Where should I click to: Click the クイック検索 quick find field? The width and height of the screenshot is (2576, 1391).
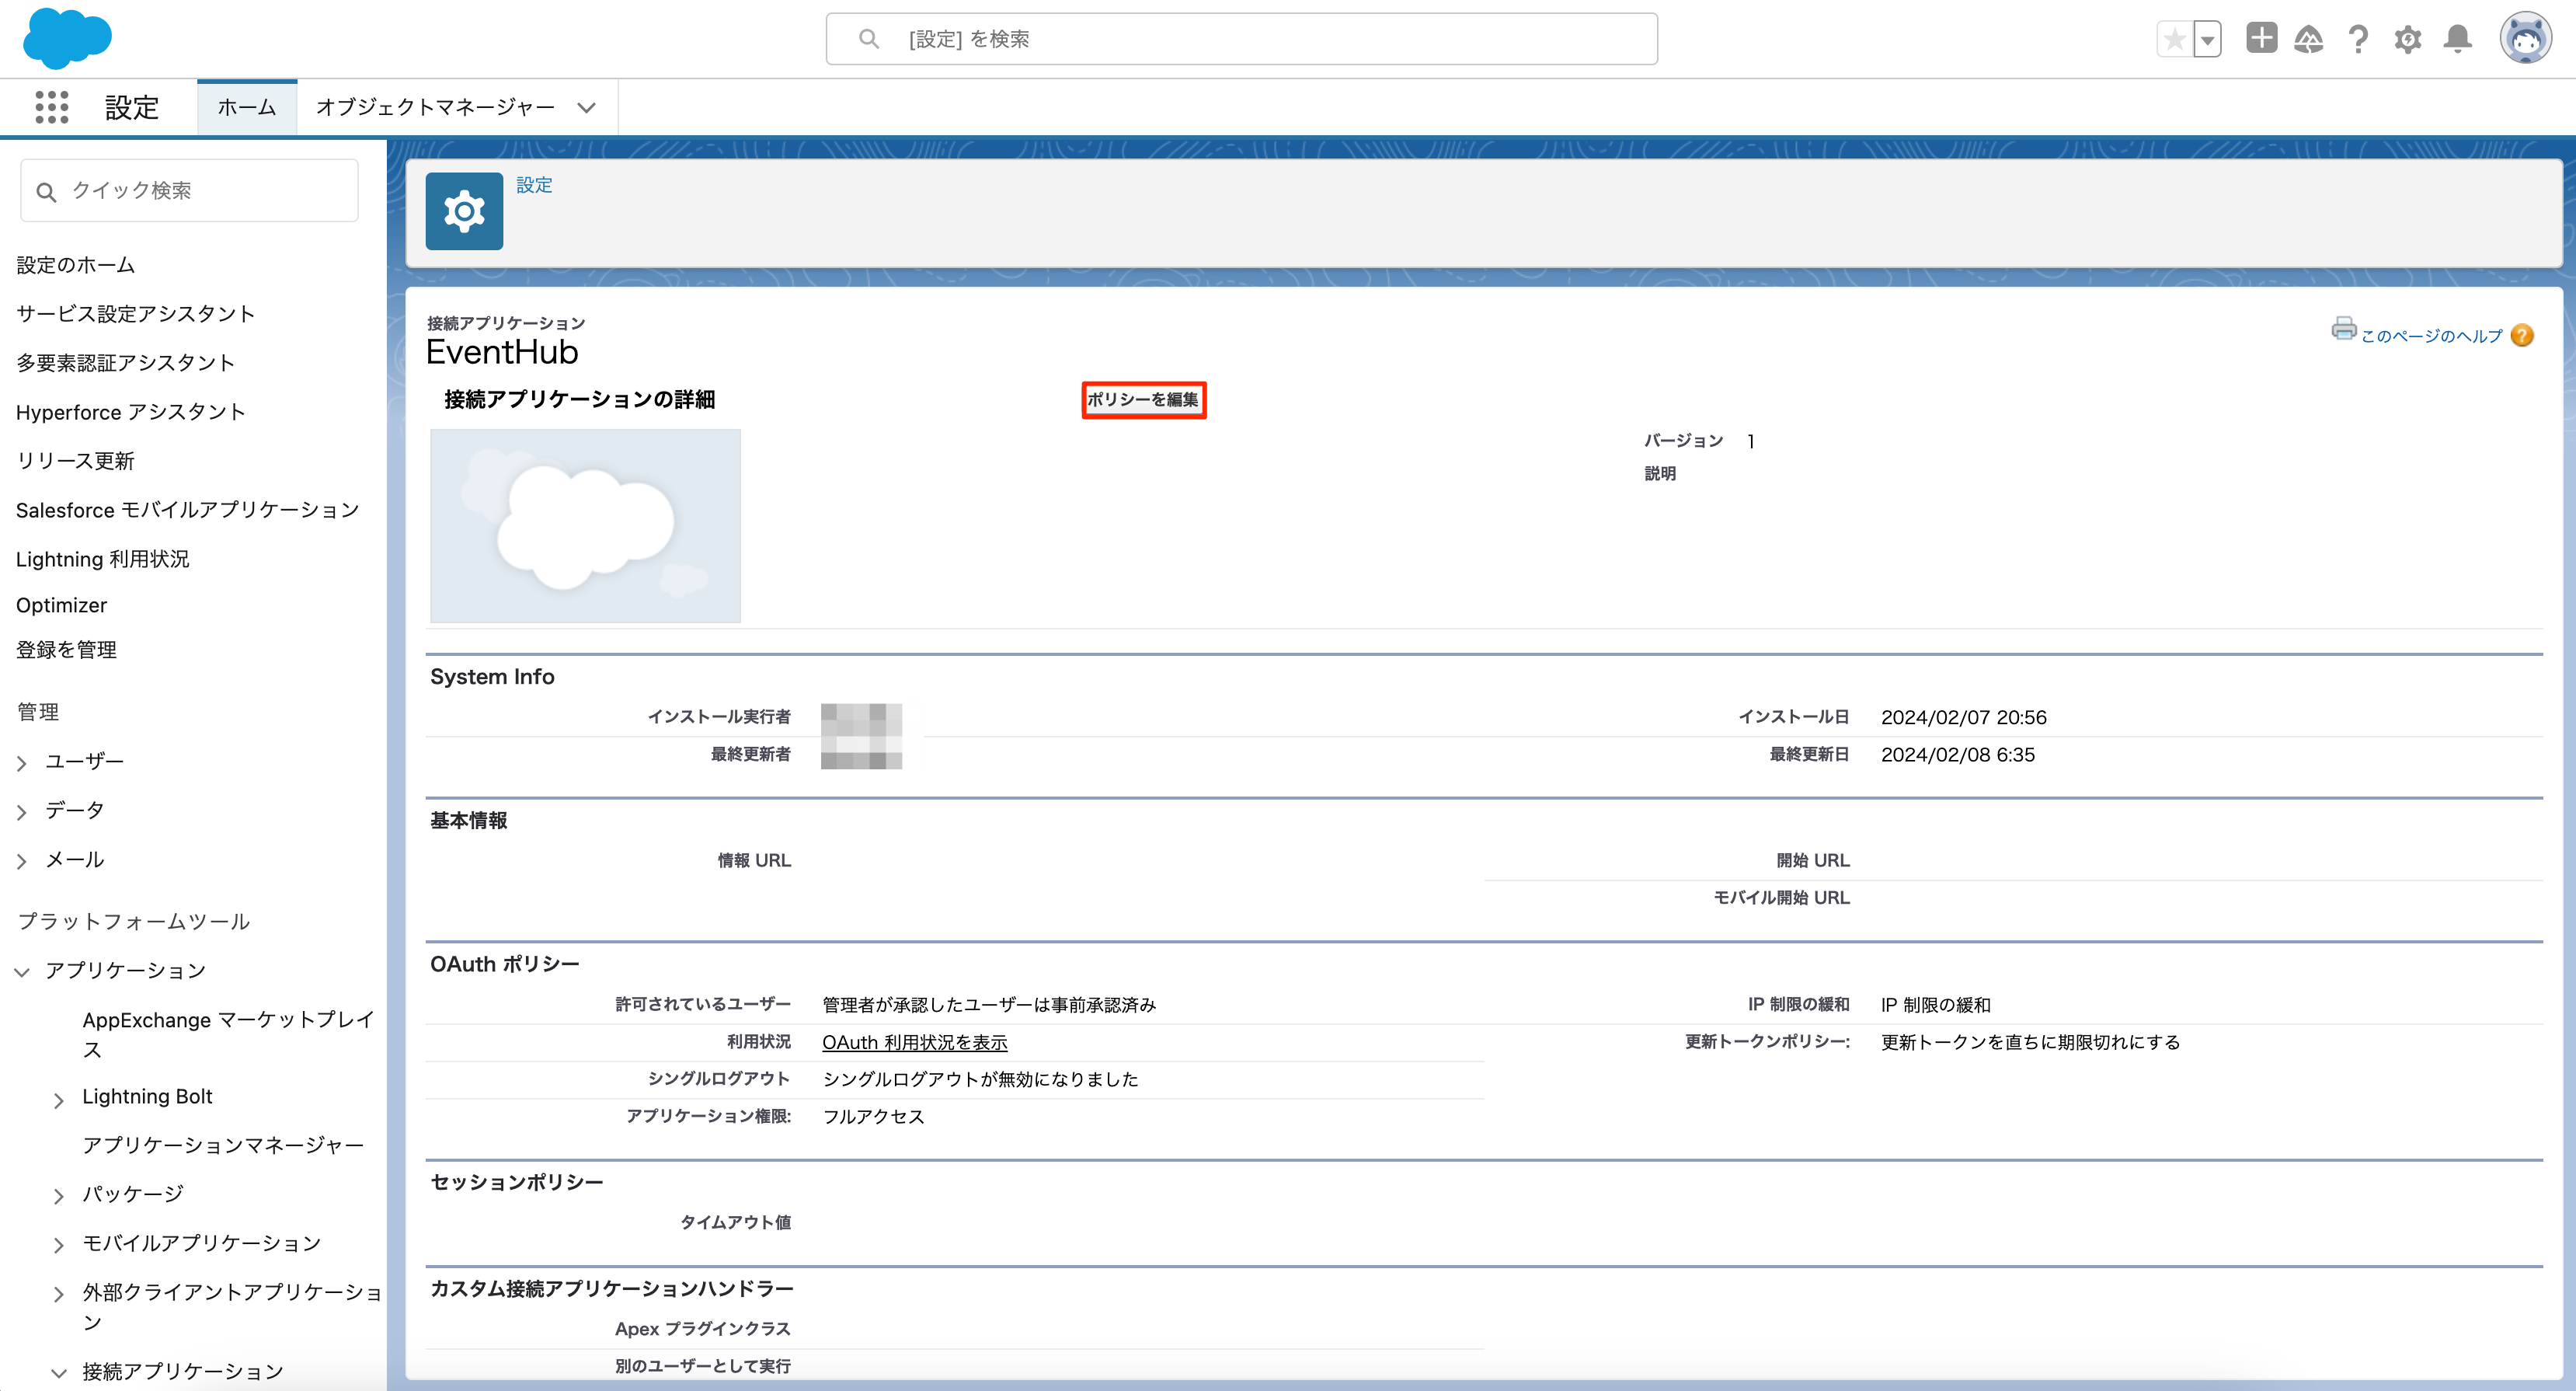pos(189,190)
